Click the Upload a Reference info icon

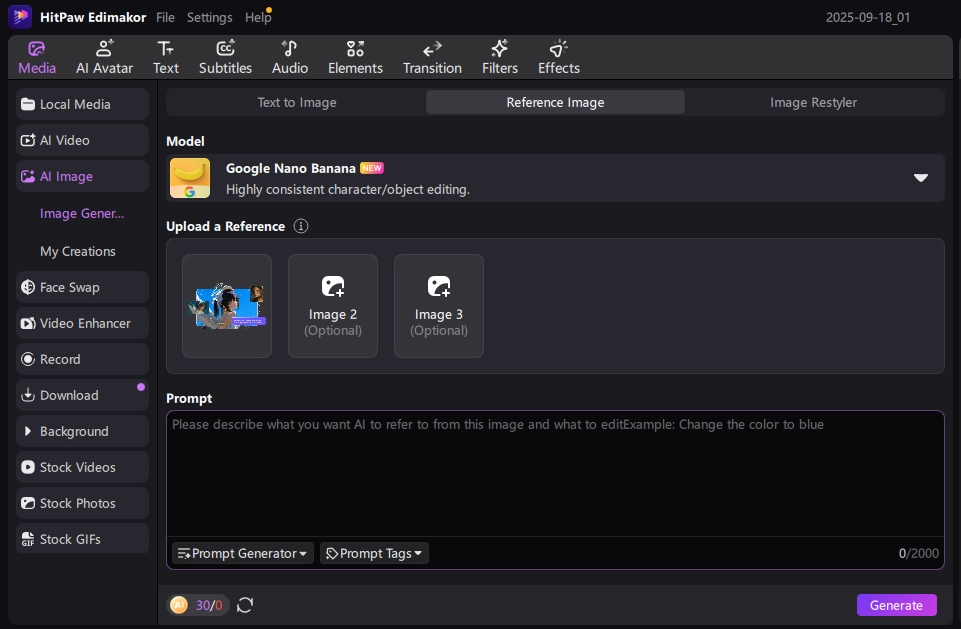pyautogui.click(x=301, y=226)
